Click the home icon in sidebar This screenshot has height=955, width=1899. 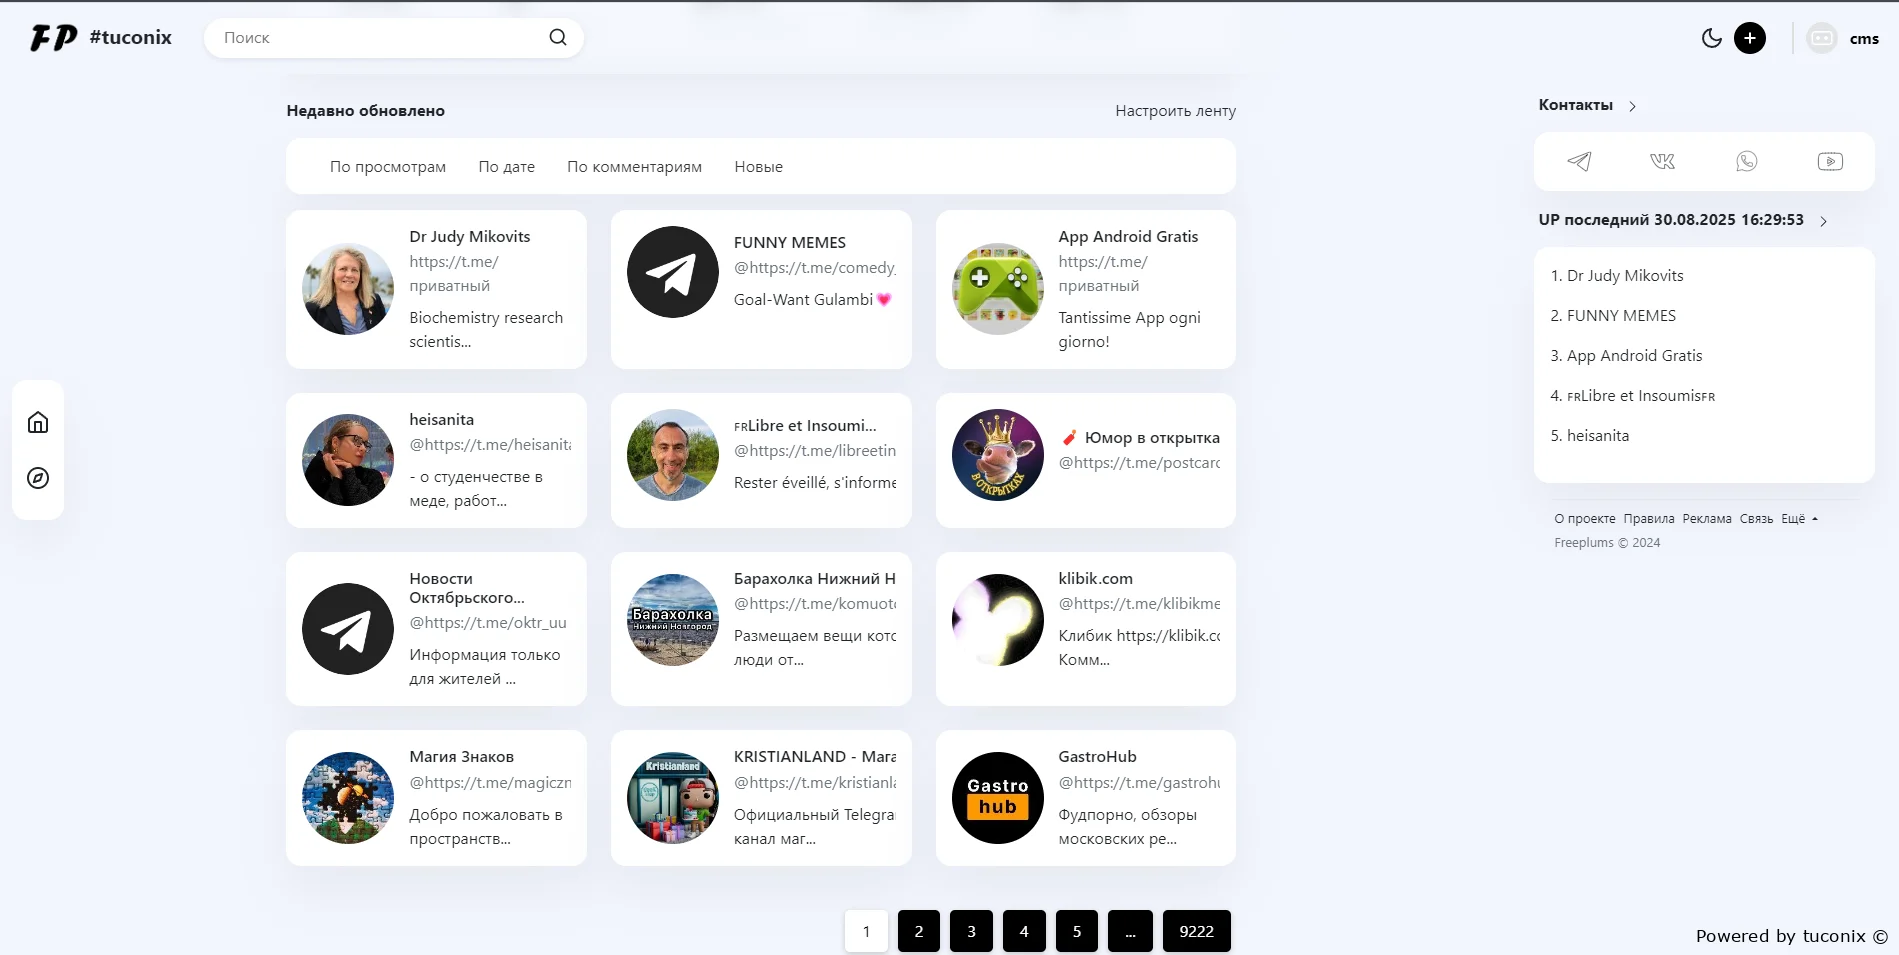[x=38, y=422]
